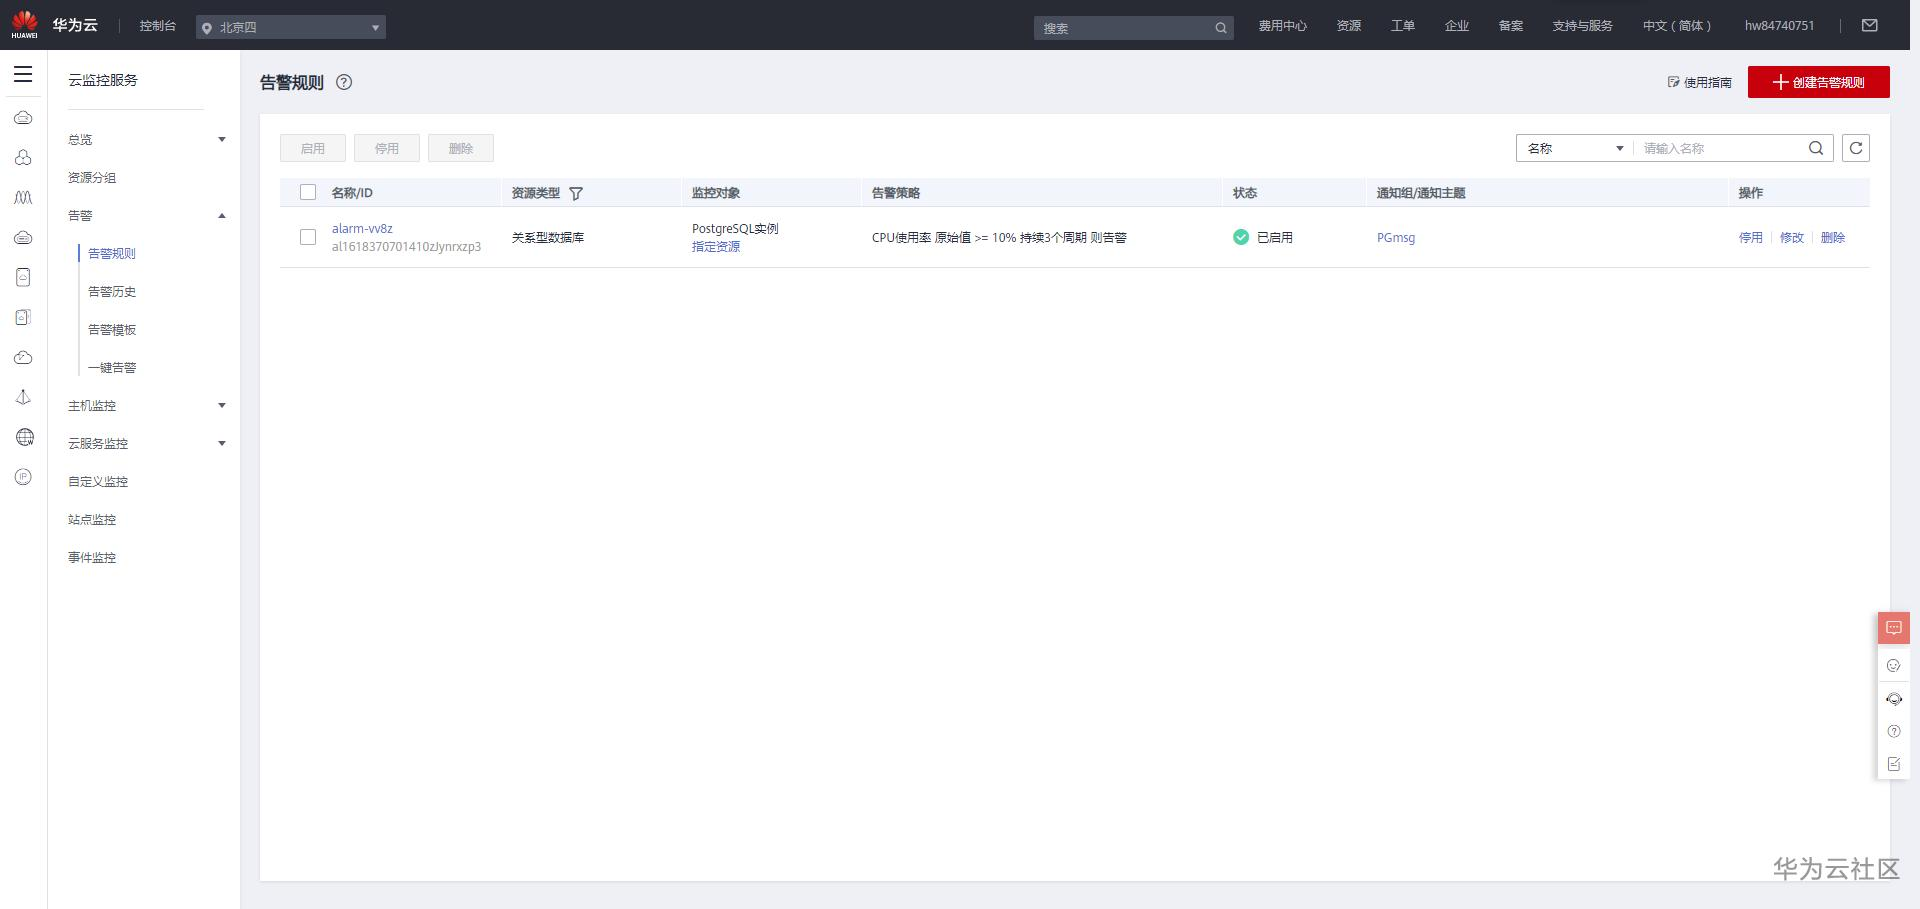Select 站点监控 in the sidebar
This screenshot has width=1920, height=909.
pos(92,519)
